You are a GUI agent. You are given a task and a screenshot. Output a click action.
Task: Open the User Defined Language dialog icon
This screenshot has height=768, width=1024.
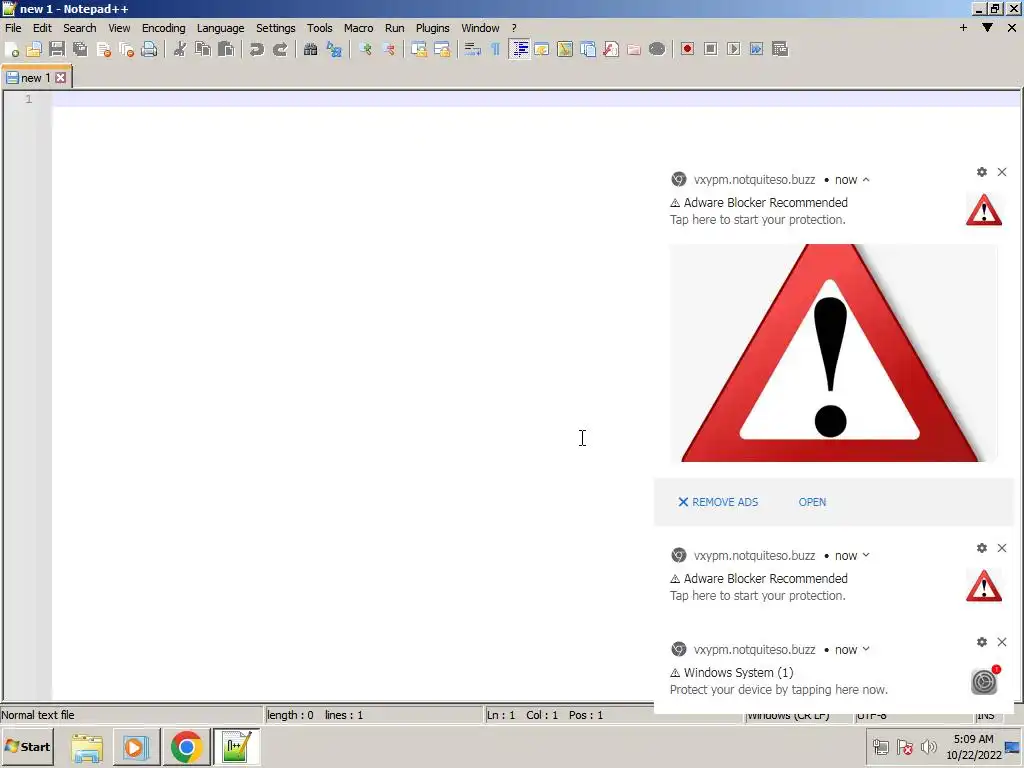pyautogui.click(x=542, y=50)
